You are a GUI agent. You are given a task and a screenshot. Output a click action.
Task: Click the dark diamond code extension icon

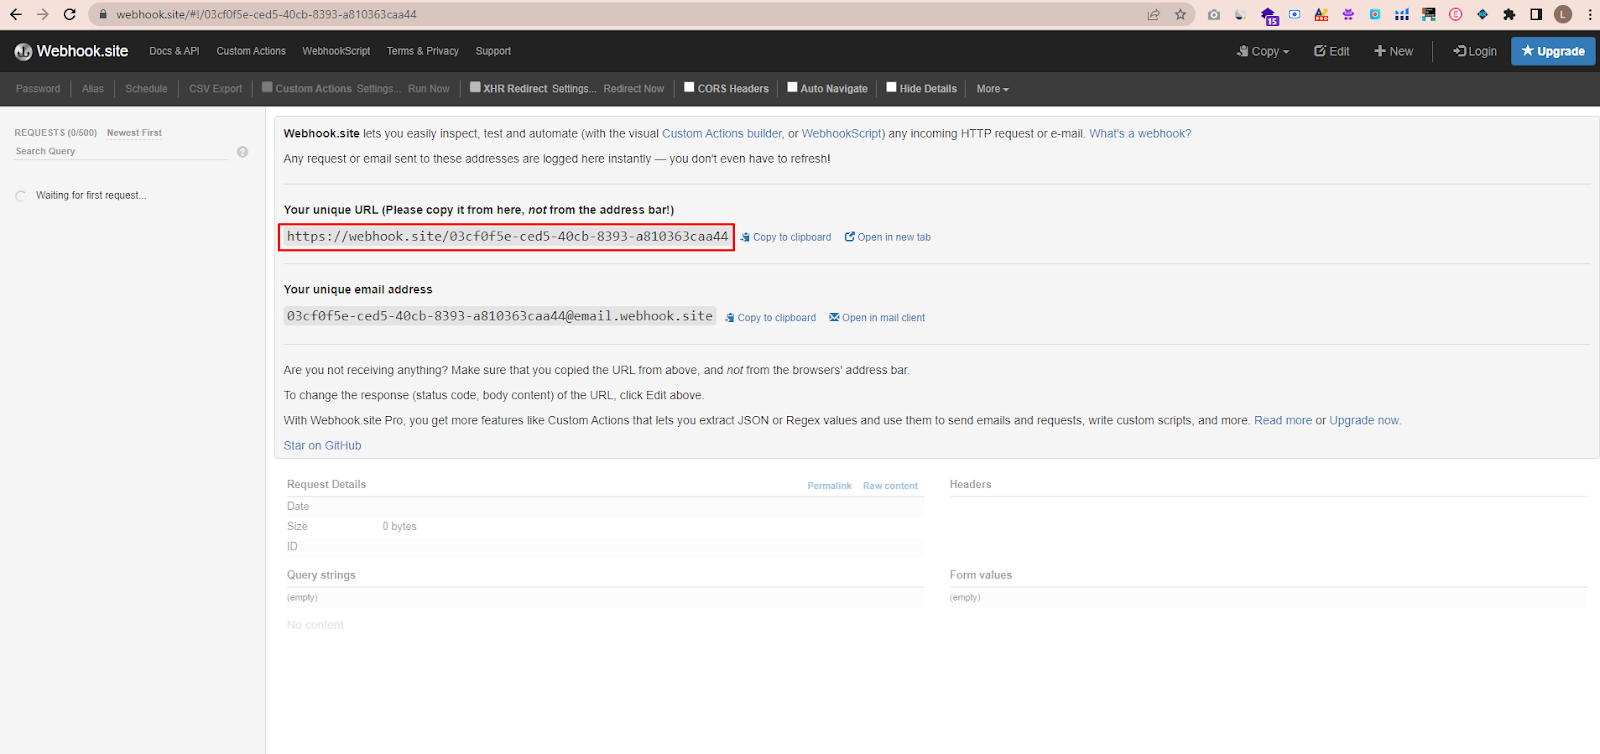(1482, 14)
